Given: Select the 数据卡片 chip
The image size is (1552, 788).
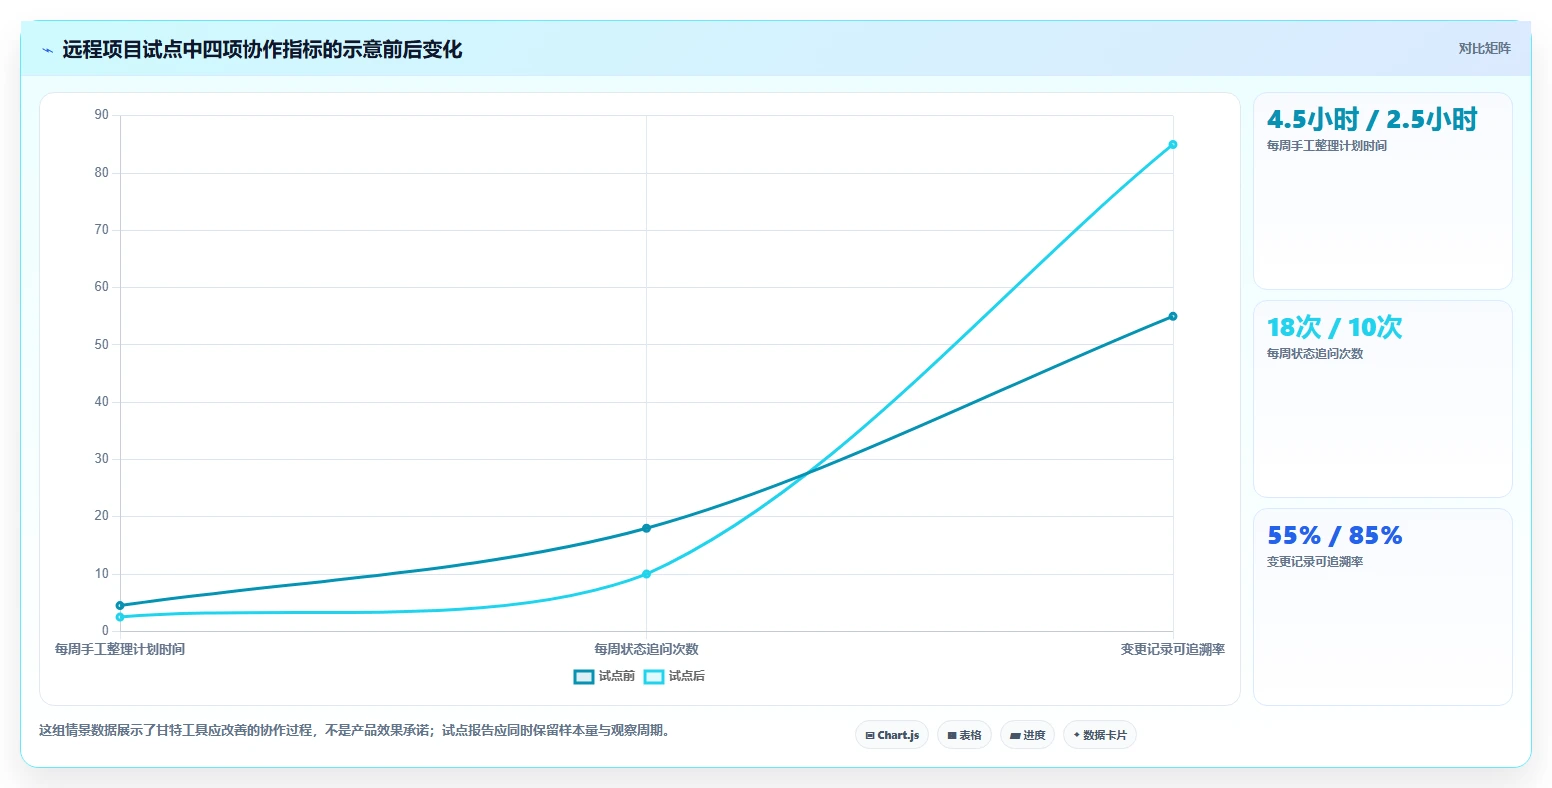Looking at the screenshot, I should coord(1100,735).
